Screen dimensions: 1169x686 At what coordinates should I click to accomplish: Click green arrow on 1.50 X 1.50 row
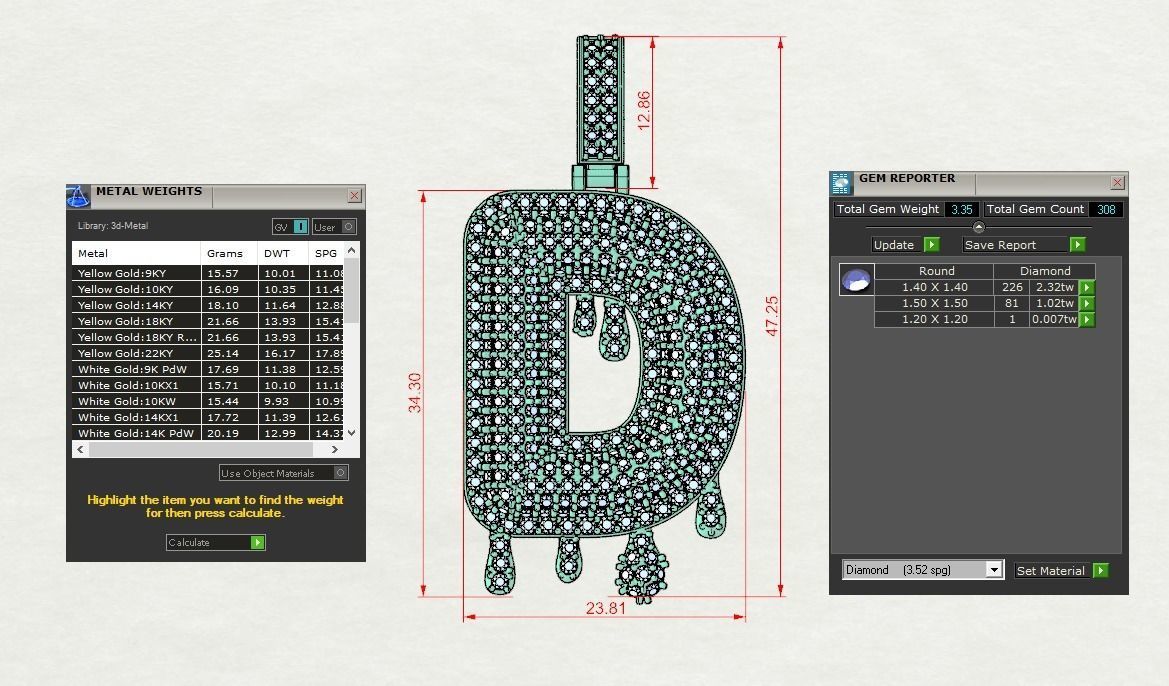click(x=1087, y=303)
